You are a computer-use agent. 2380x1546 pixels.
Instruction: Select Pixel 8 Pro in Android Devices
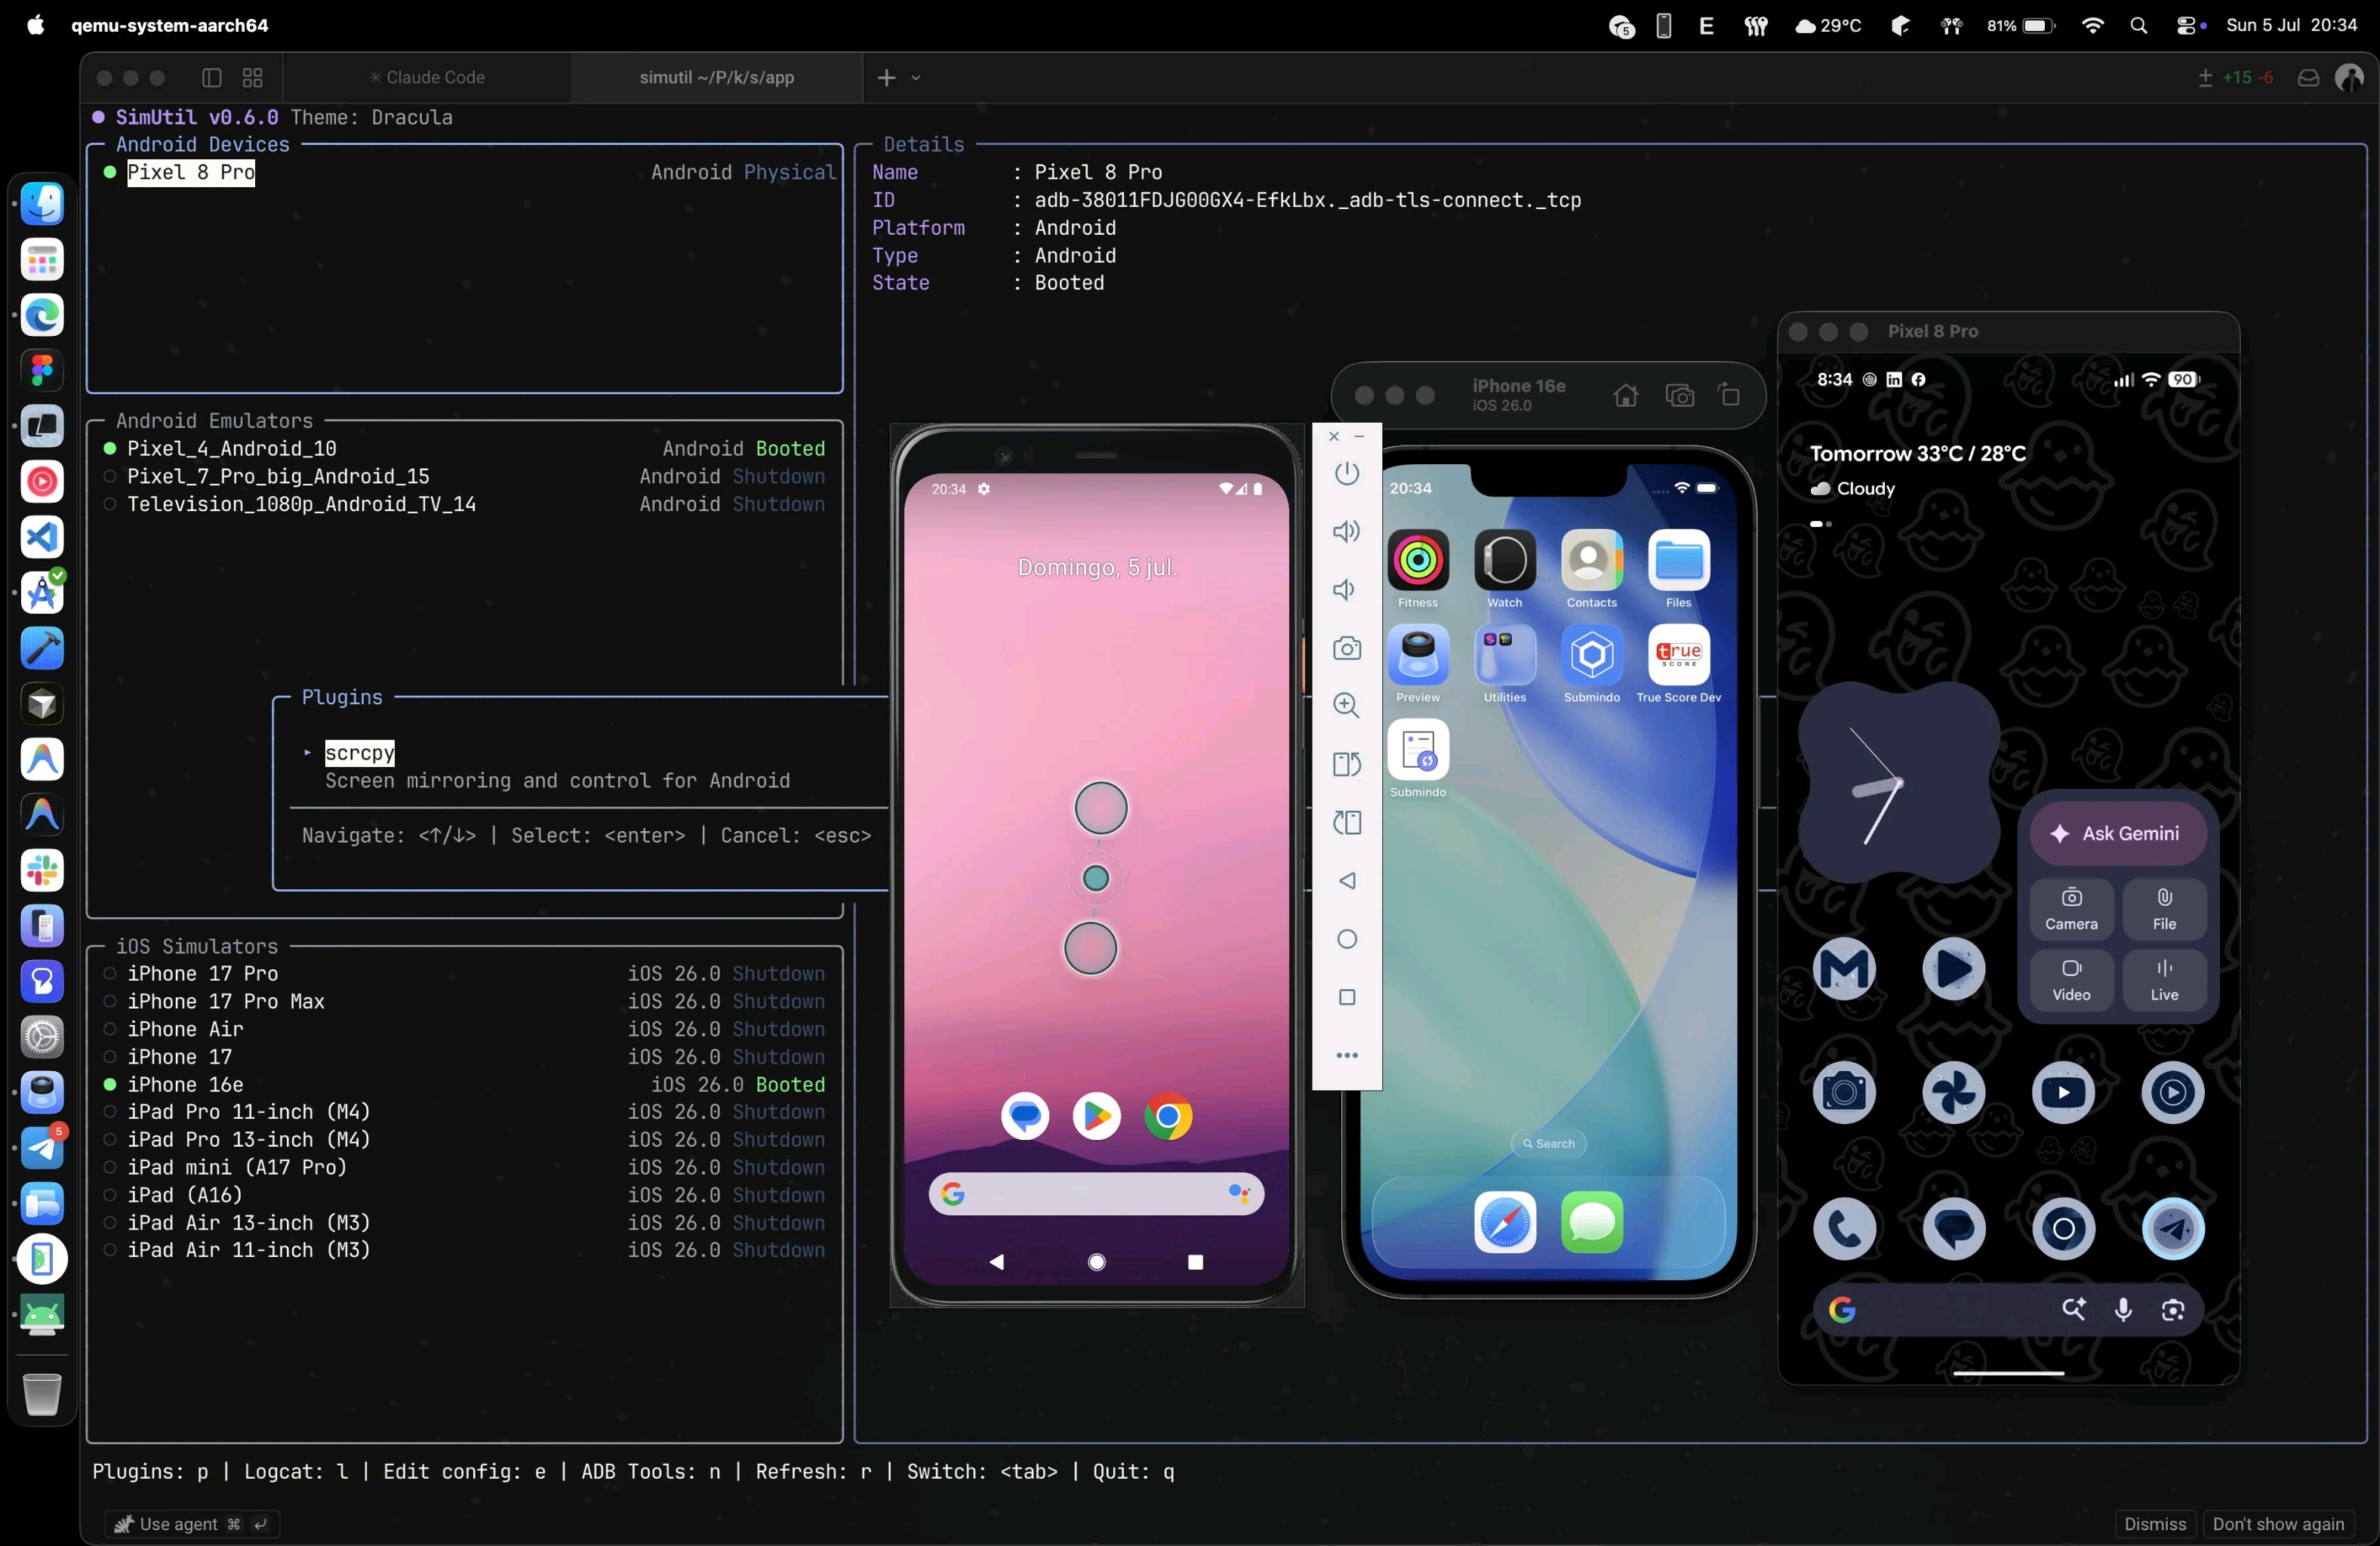click(465, 173)
